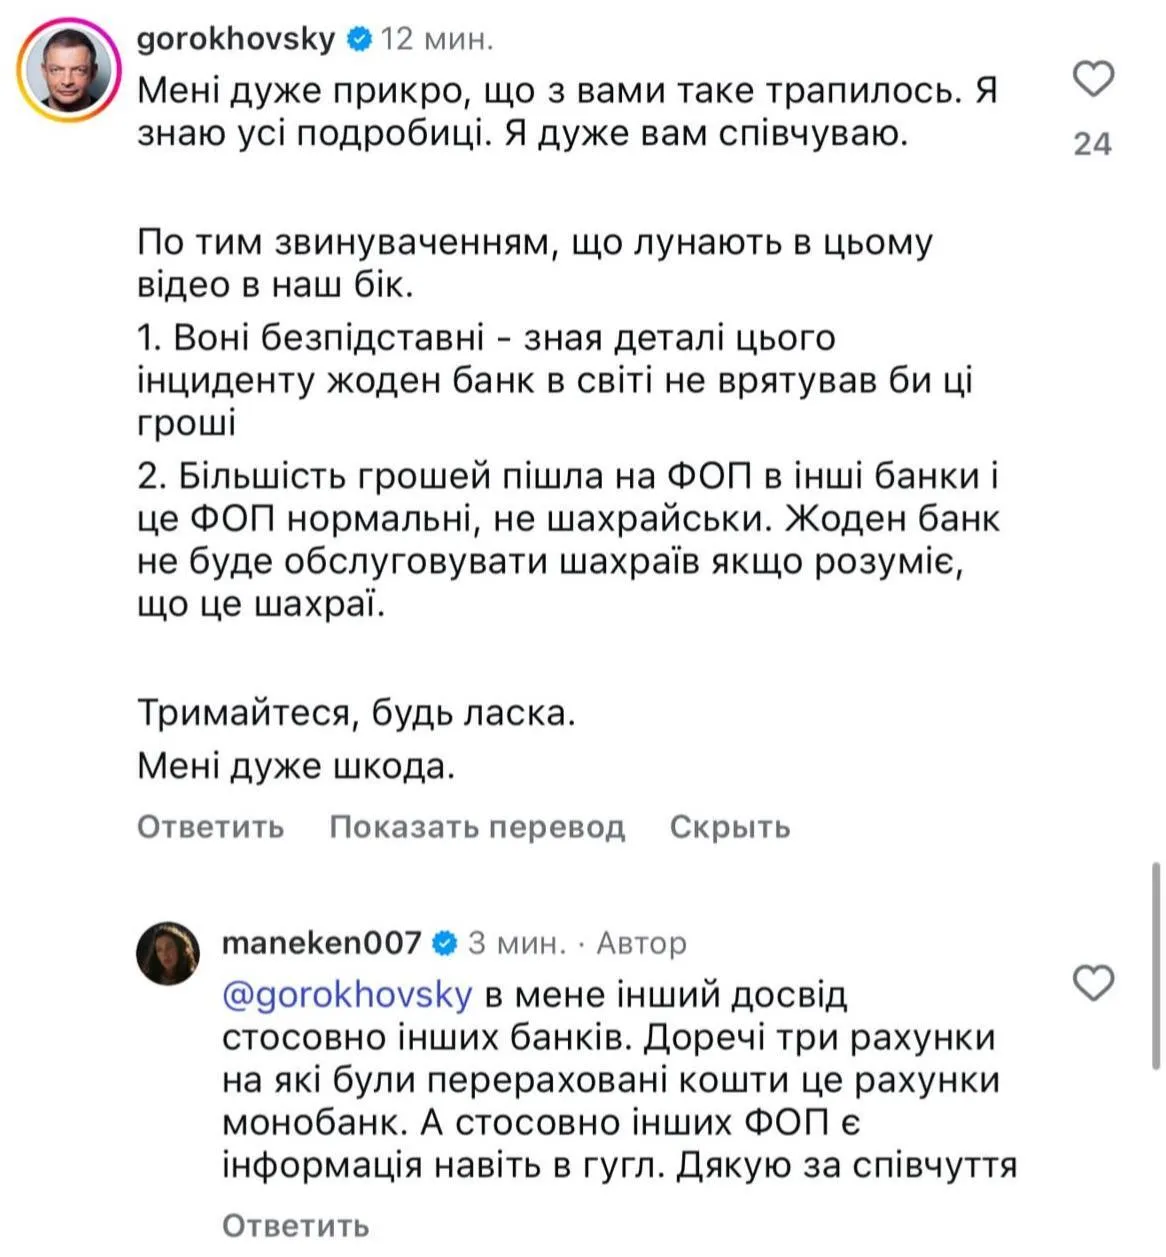Click the verified badge next to maneken007
Screen dimensions: 1166x1257
coord(444,943)
